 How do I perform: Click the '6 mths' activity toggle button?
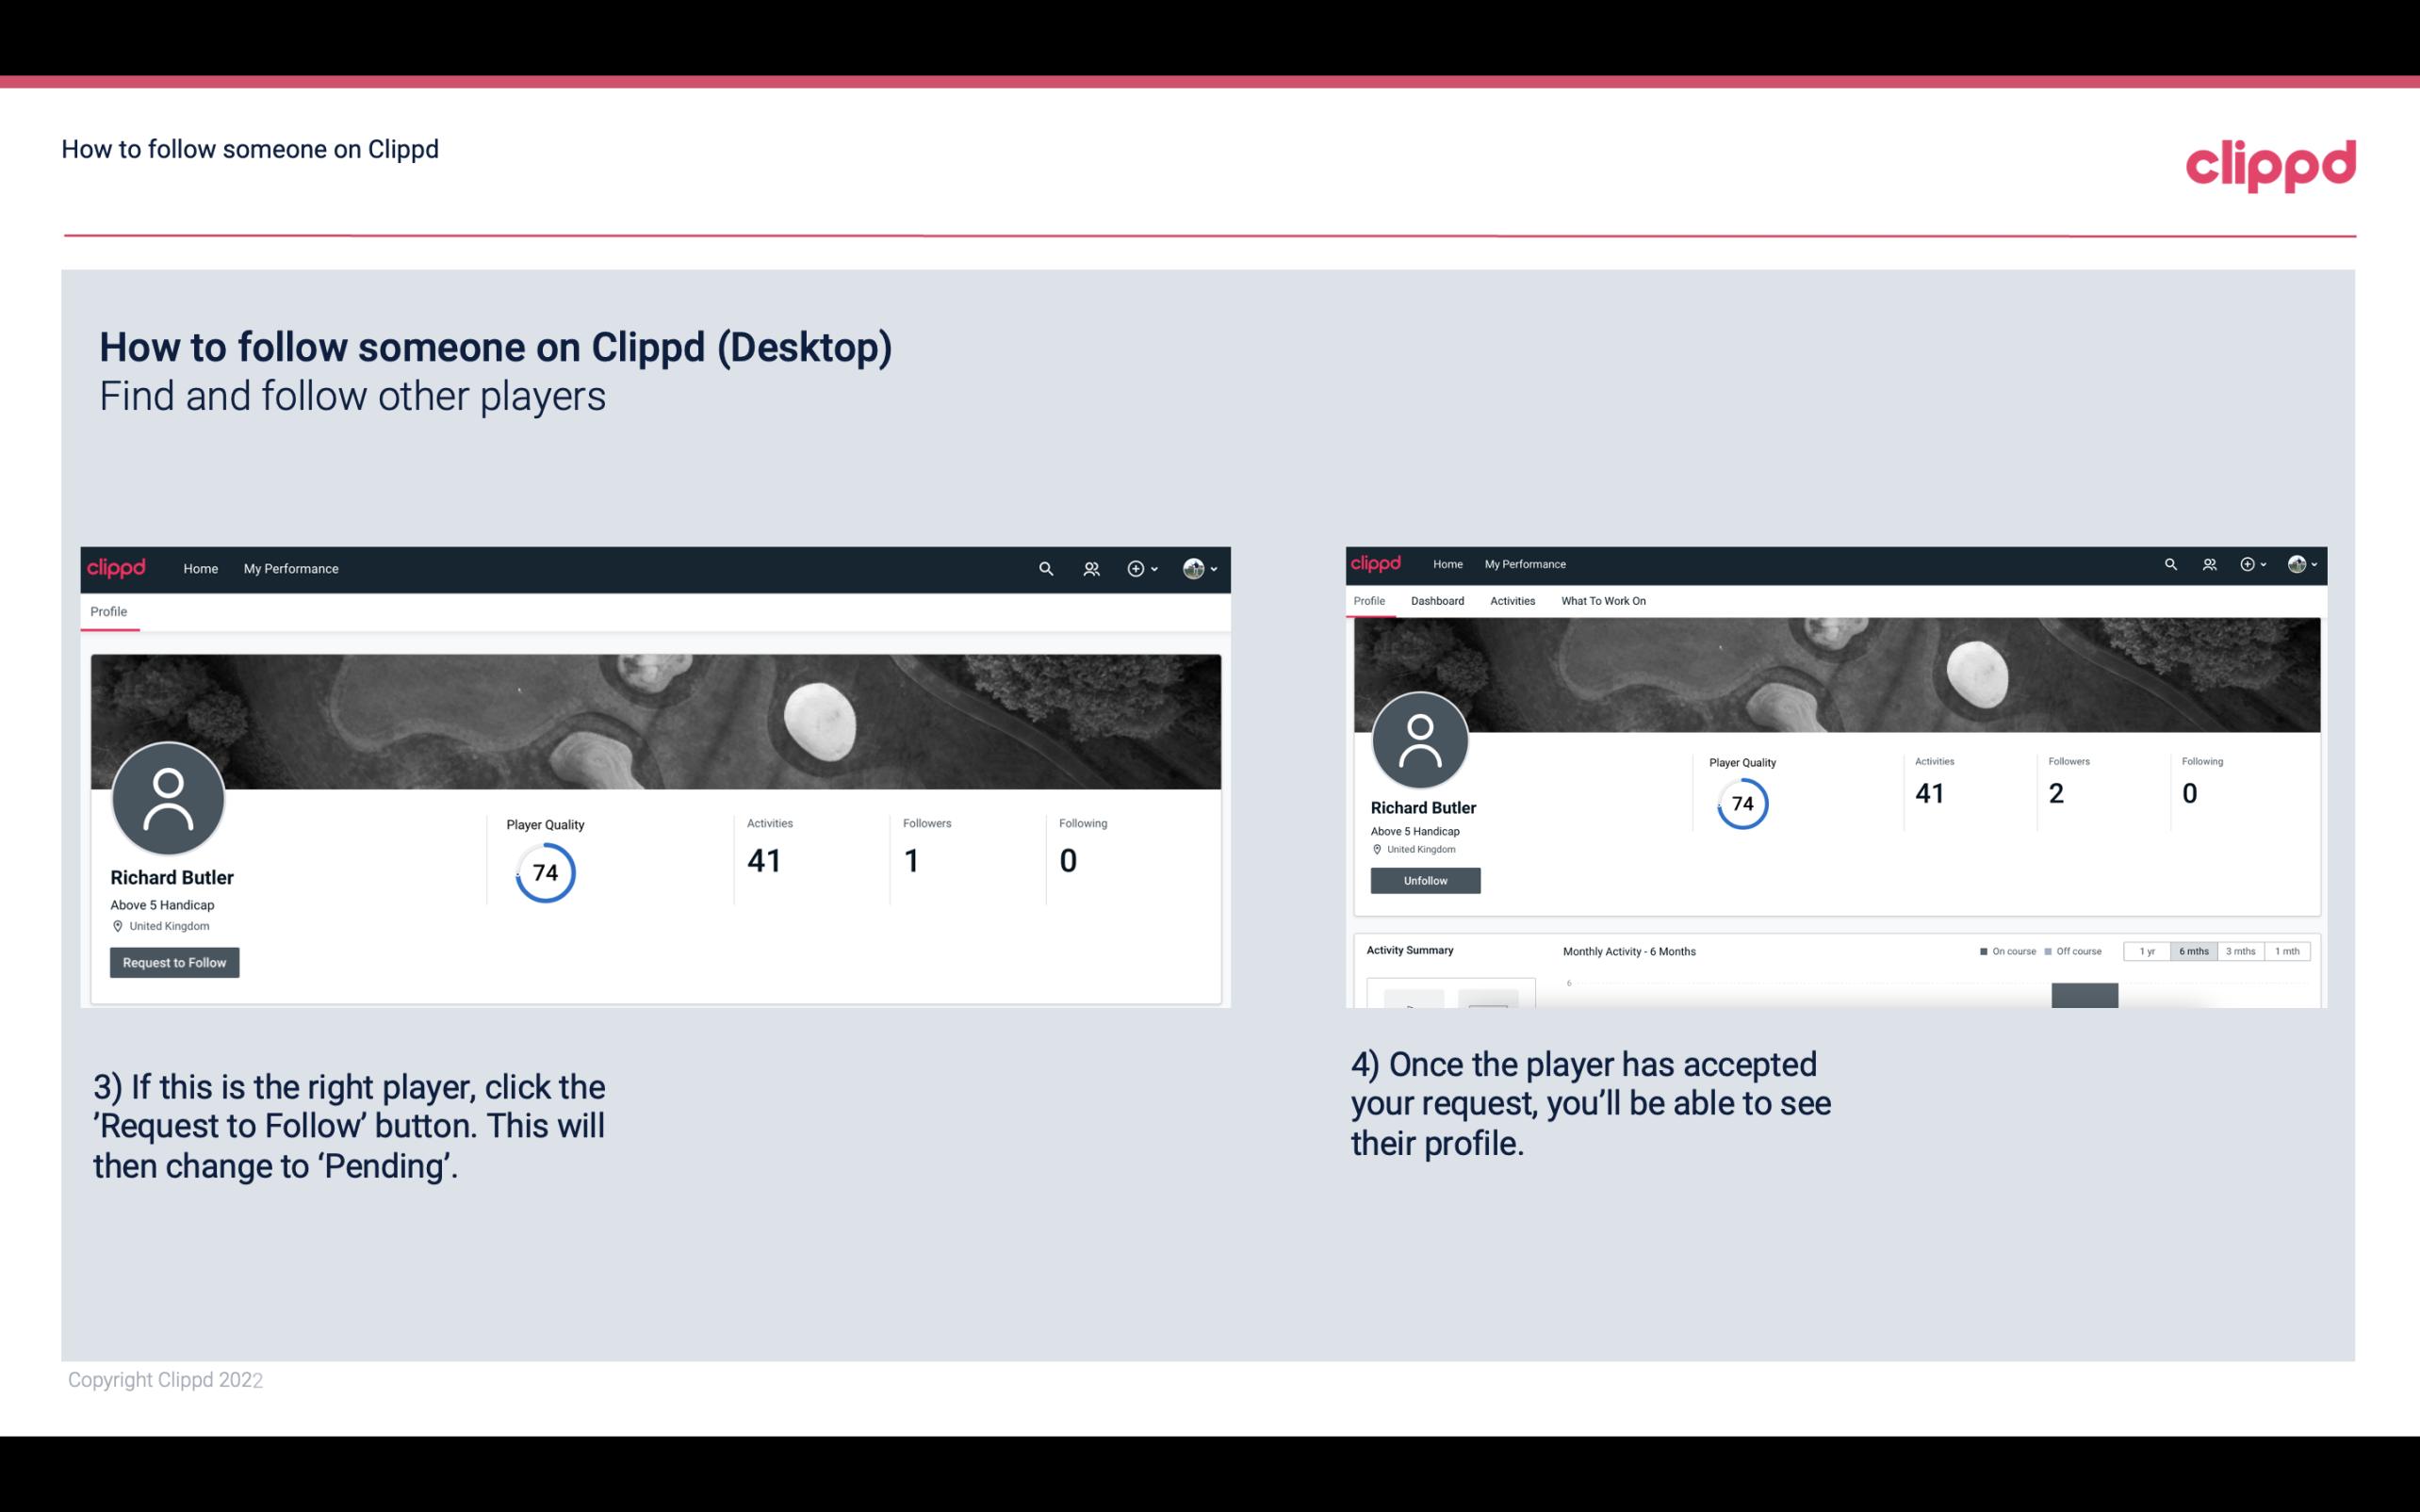2192,951
